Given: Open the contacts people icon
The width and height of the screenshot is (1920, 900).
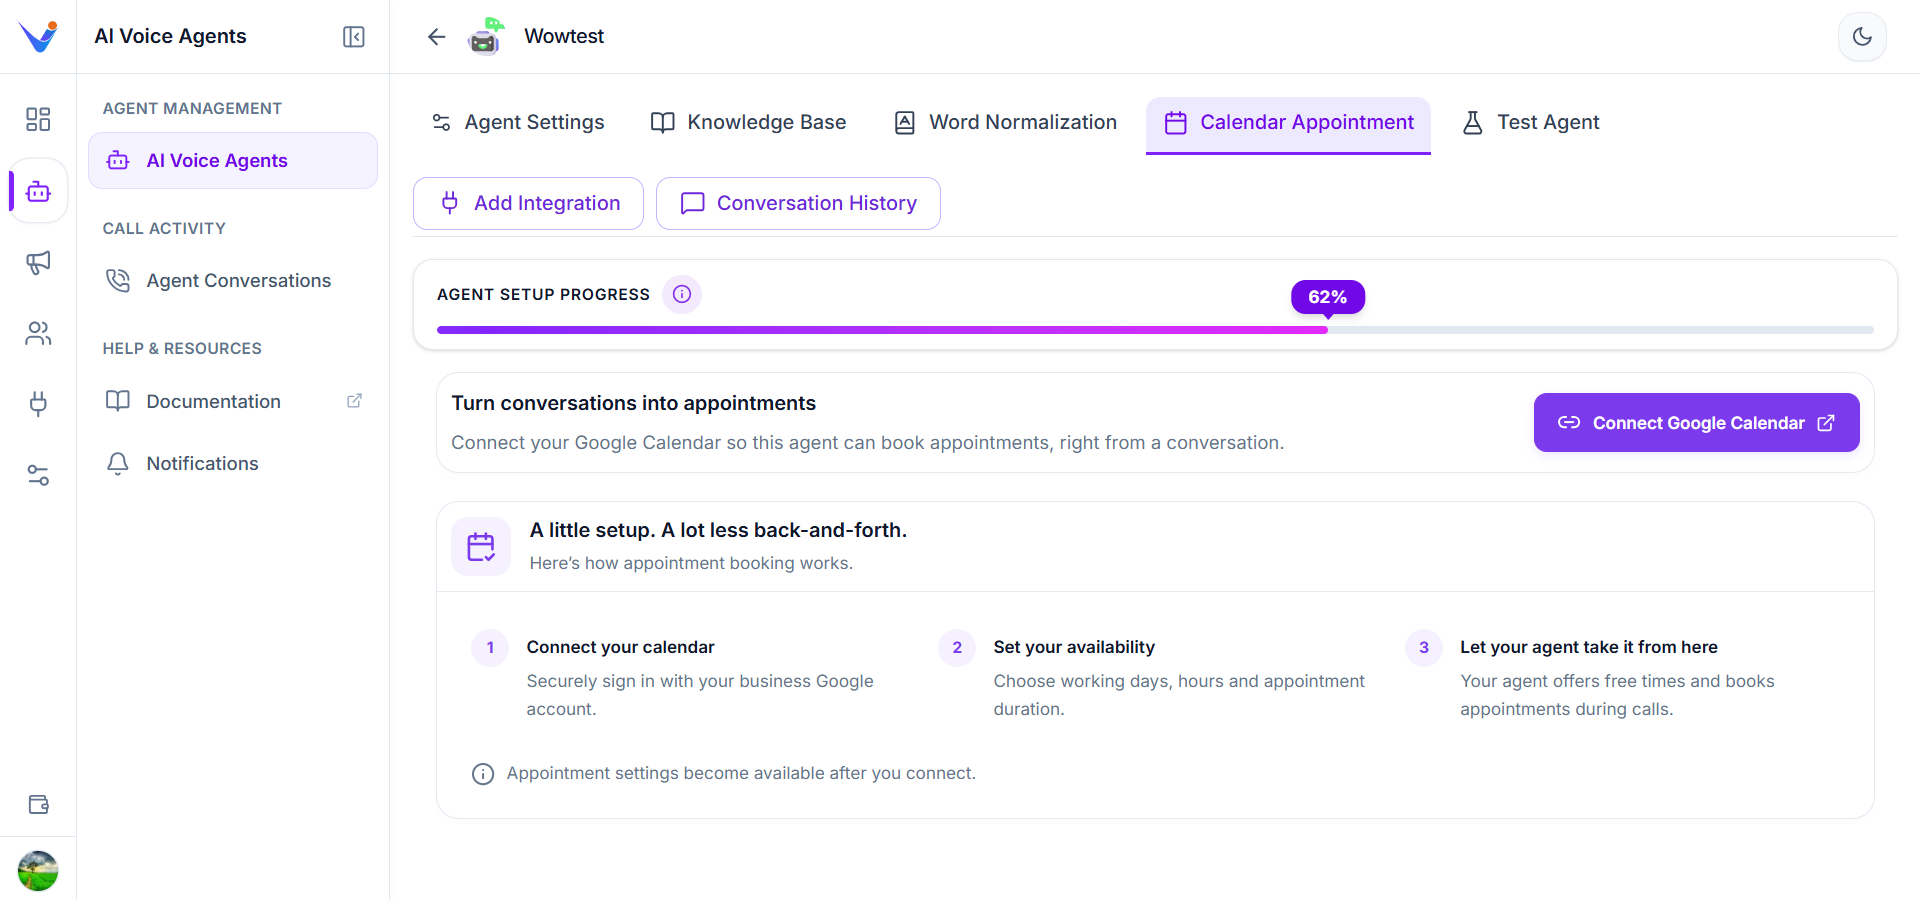Looking at the screenshot, I should [x=38, y=333].
